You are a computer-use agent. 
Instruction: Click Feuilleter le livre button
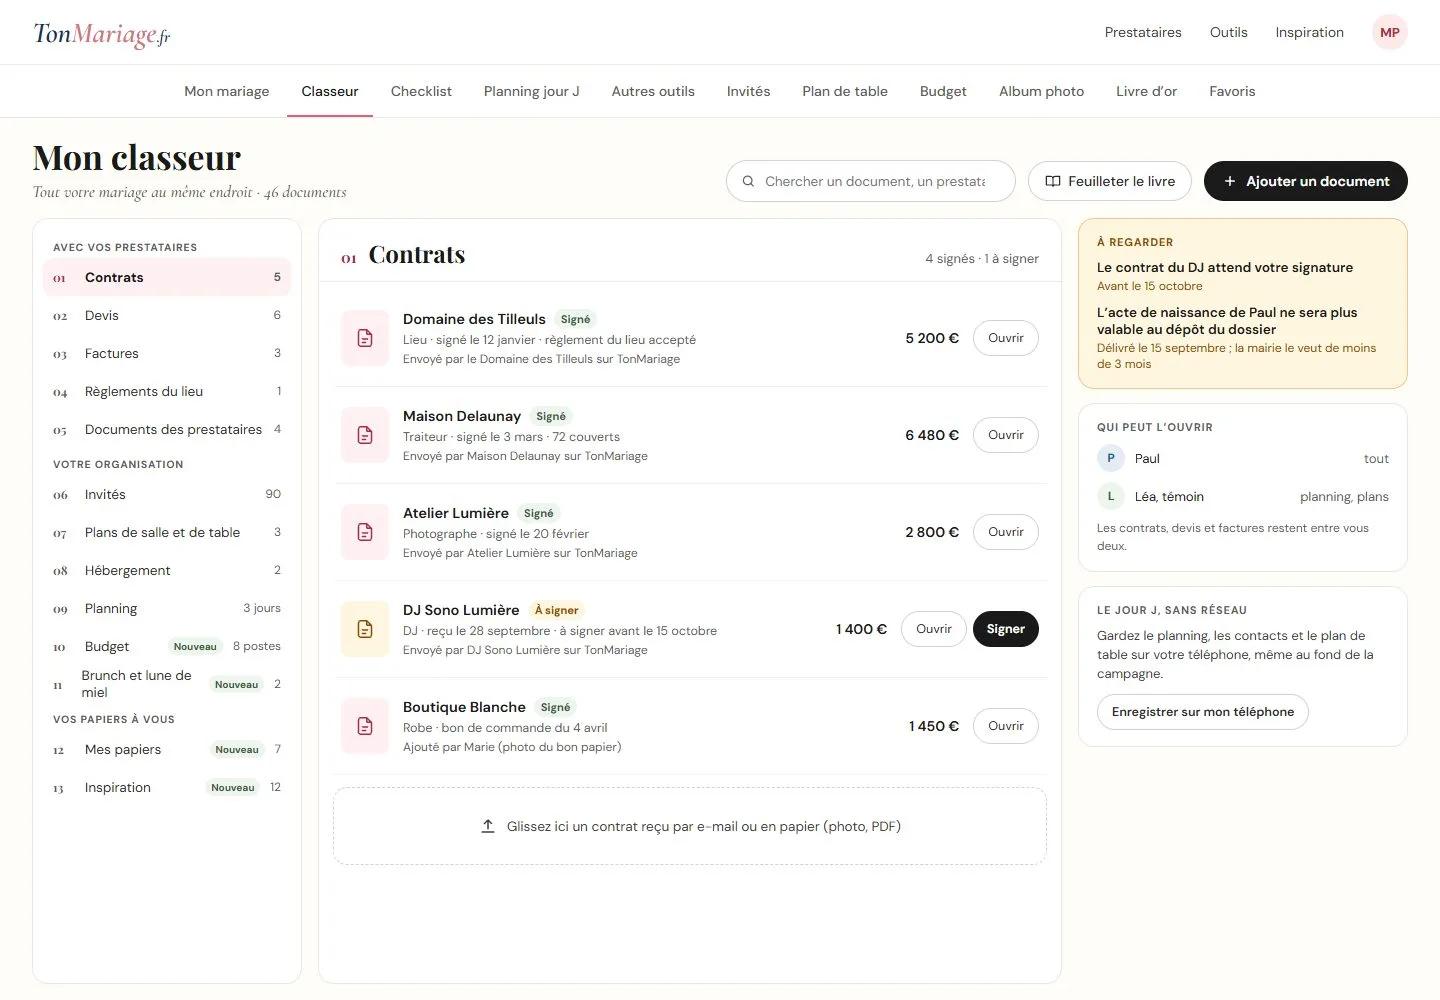(1110, 181)
